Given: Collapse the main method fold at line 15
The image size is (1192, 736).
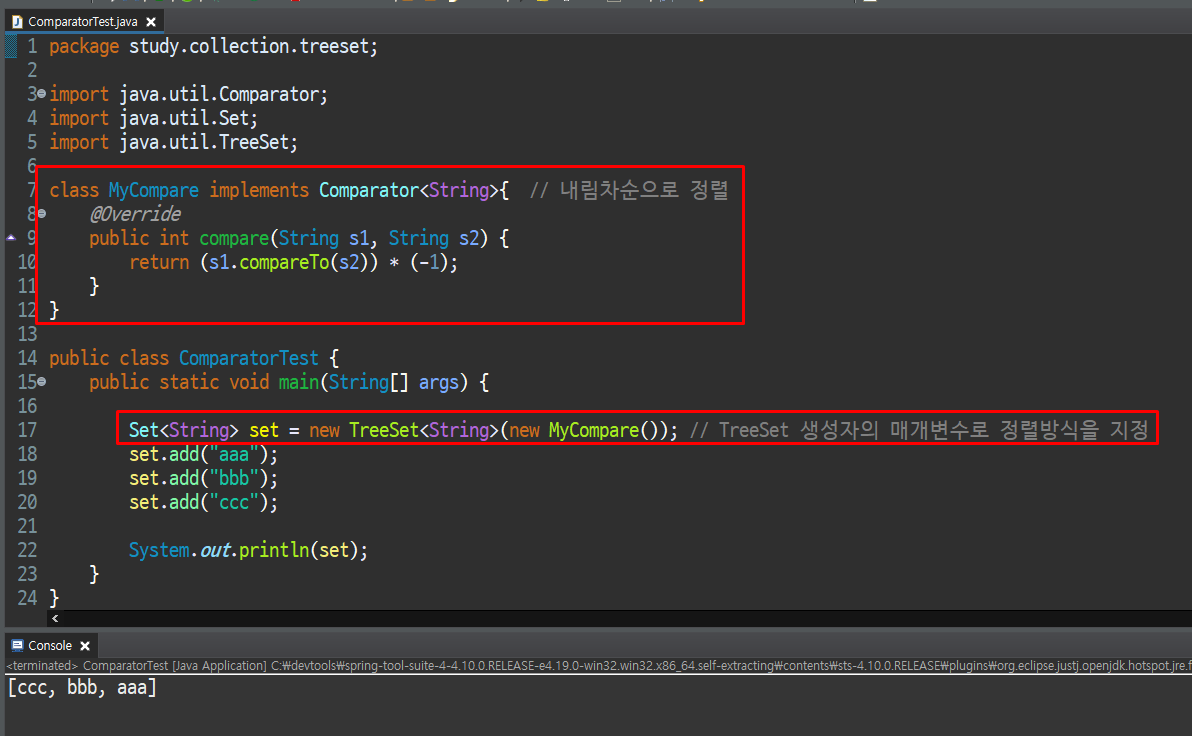Looking at the screenshot, I should [x=42, y=382].
